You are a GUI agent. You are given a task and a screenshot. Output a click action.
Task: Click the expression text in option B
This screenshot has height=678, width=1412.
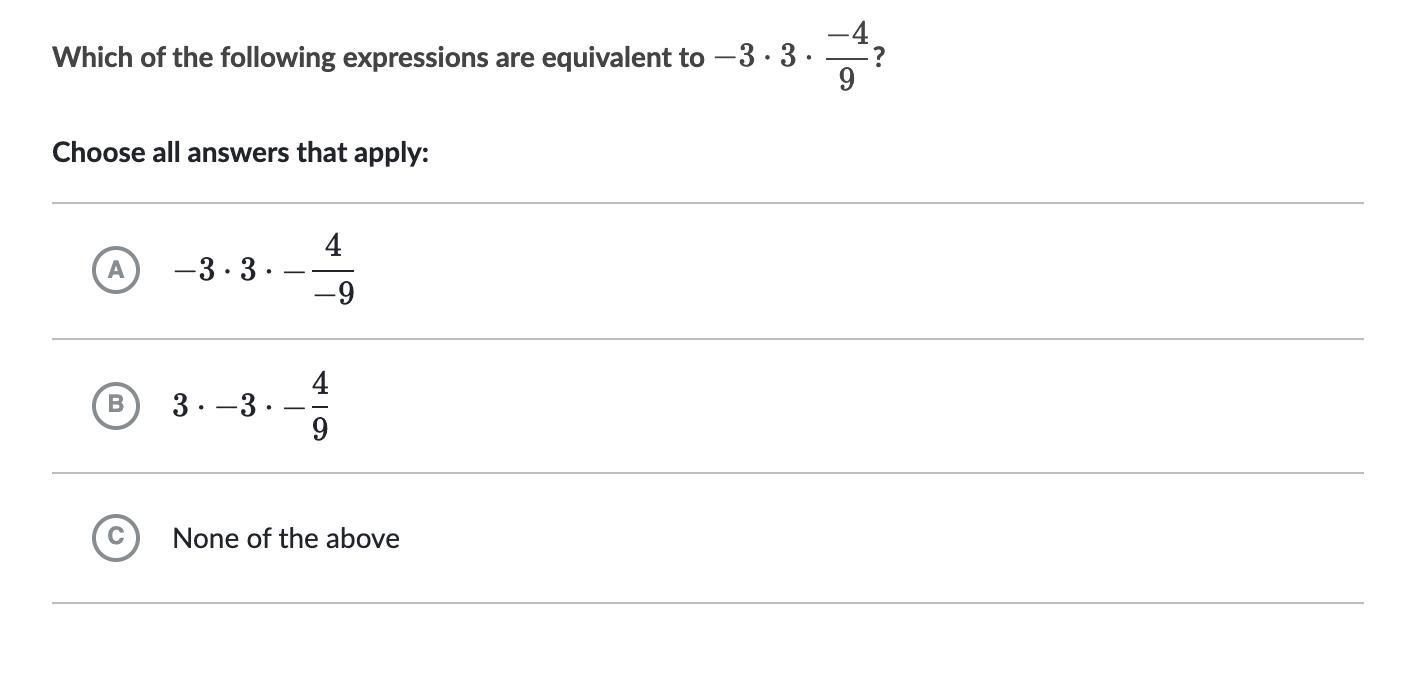251,405
